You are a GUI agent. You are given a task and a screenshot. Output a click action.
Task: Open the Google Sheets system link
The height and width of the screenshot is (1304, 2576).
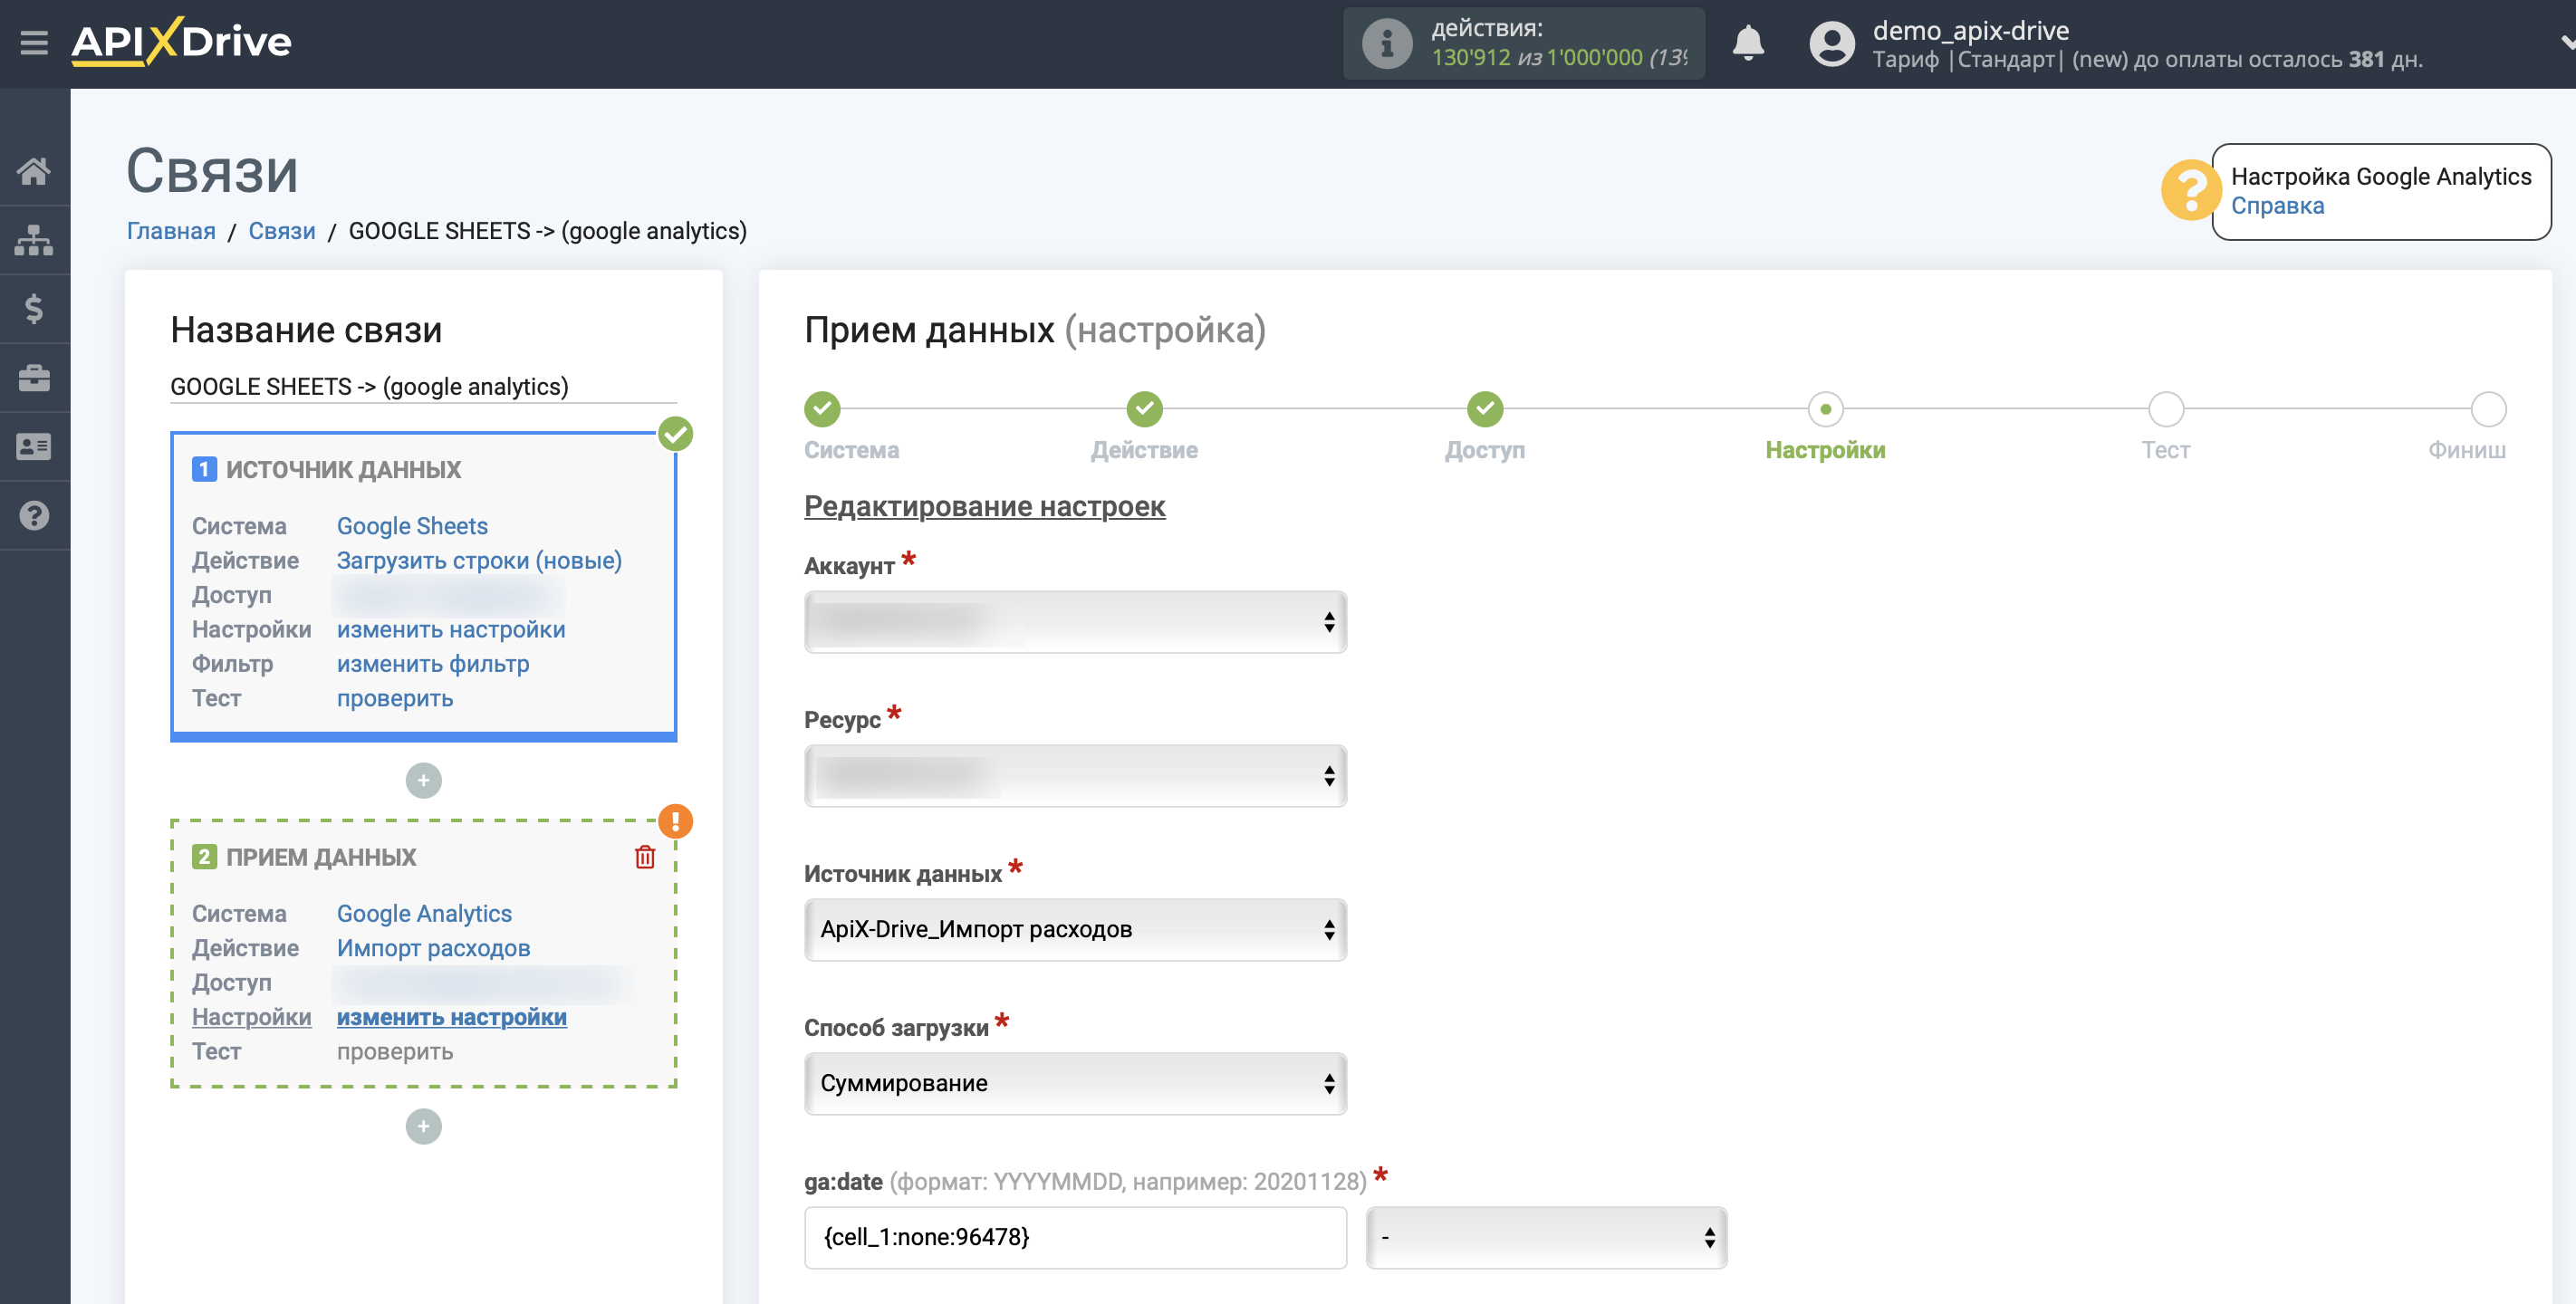[x=412, y=526]
